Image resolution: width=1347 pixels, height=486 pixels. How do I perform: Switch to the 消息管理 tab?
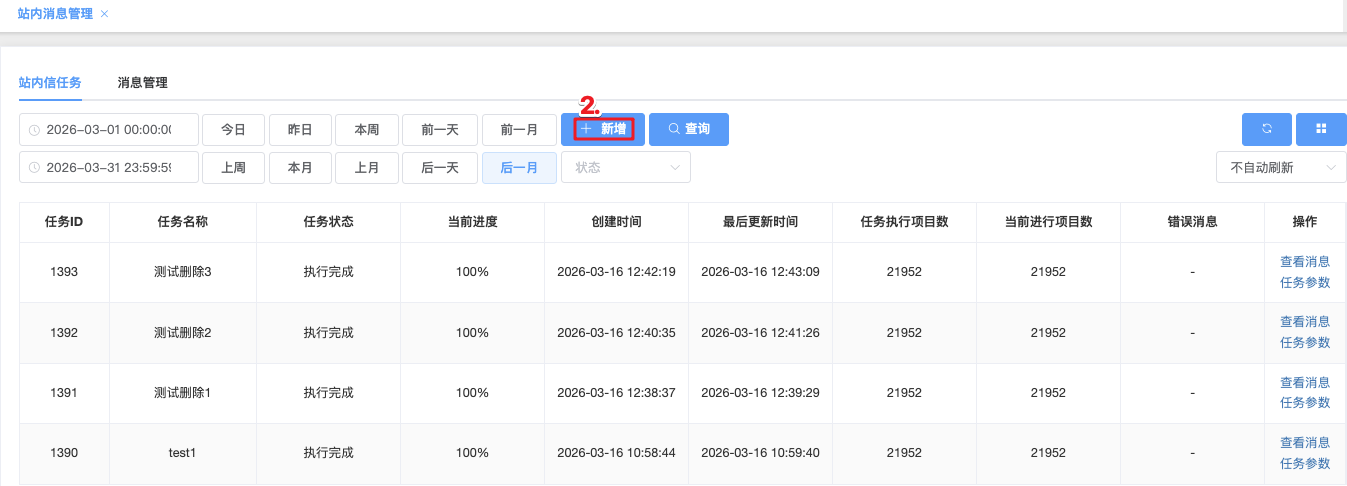pyautogui.click(x=142, y=83)
